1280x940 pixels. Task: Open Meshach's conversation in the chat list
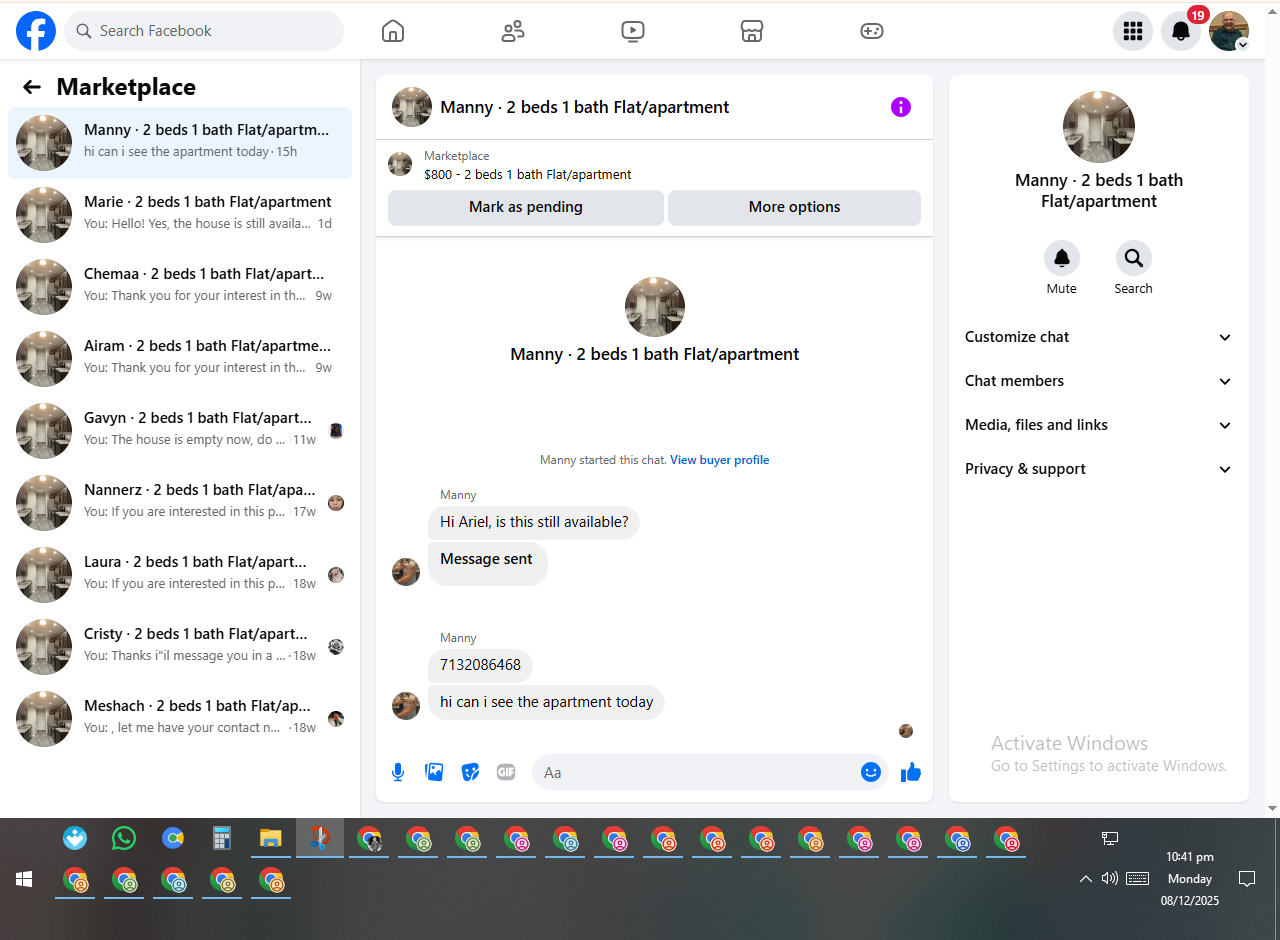coord(180,719)
